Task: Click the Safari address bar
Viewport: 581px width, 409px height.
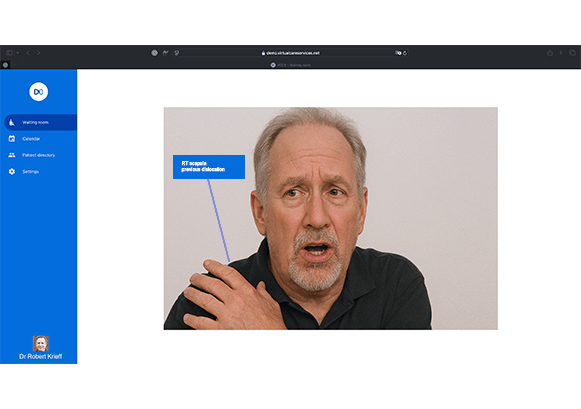Action: (291, 53)
